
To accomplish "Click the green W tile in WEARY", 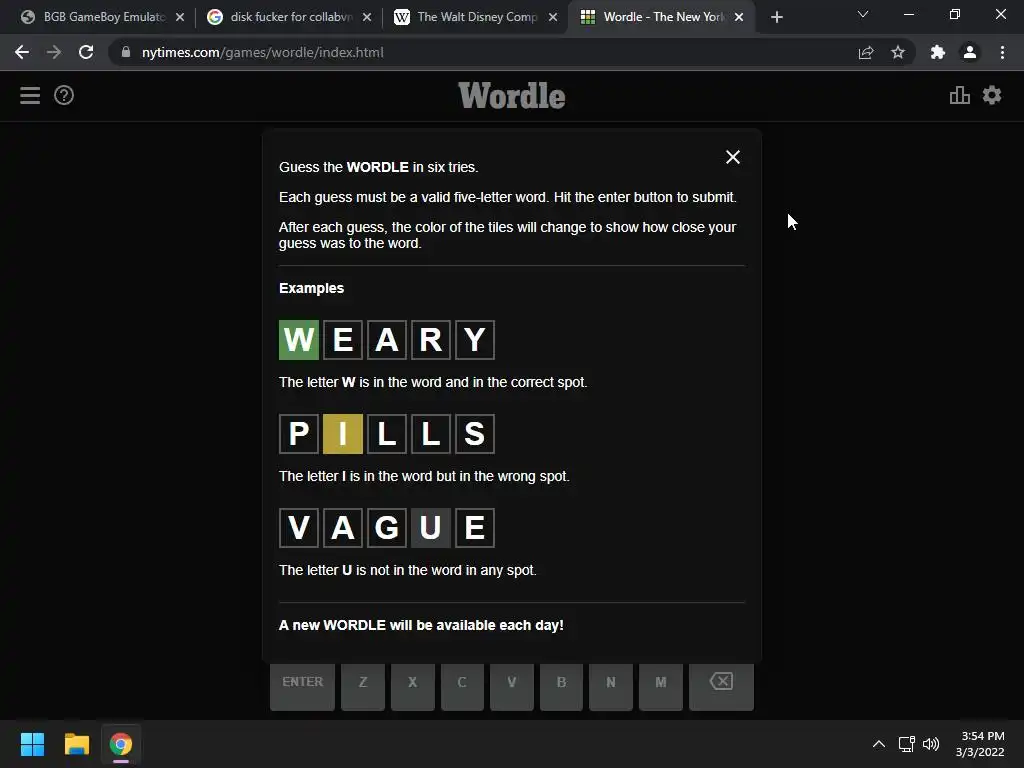I will 298,340.
